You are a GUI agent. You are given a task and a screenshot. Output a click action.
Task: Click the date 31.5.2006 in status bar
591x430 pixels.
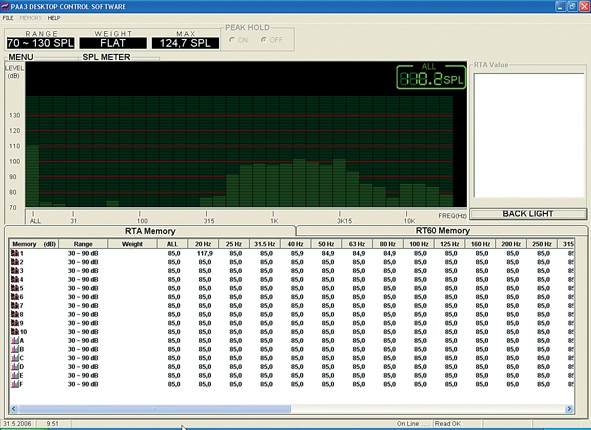pos(17,424)
